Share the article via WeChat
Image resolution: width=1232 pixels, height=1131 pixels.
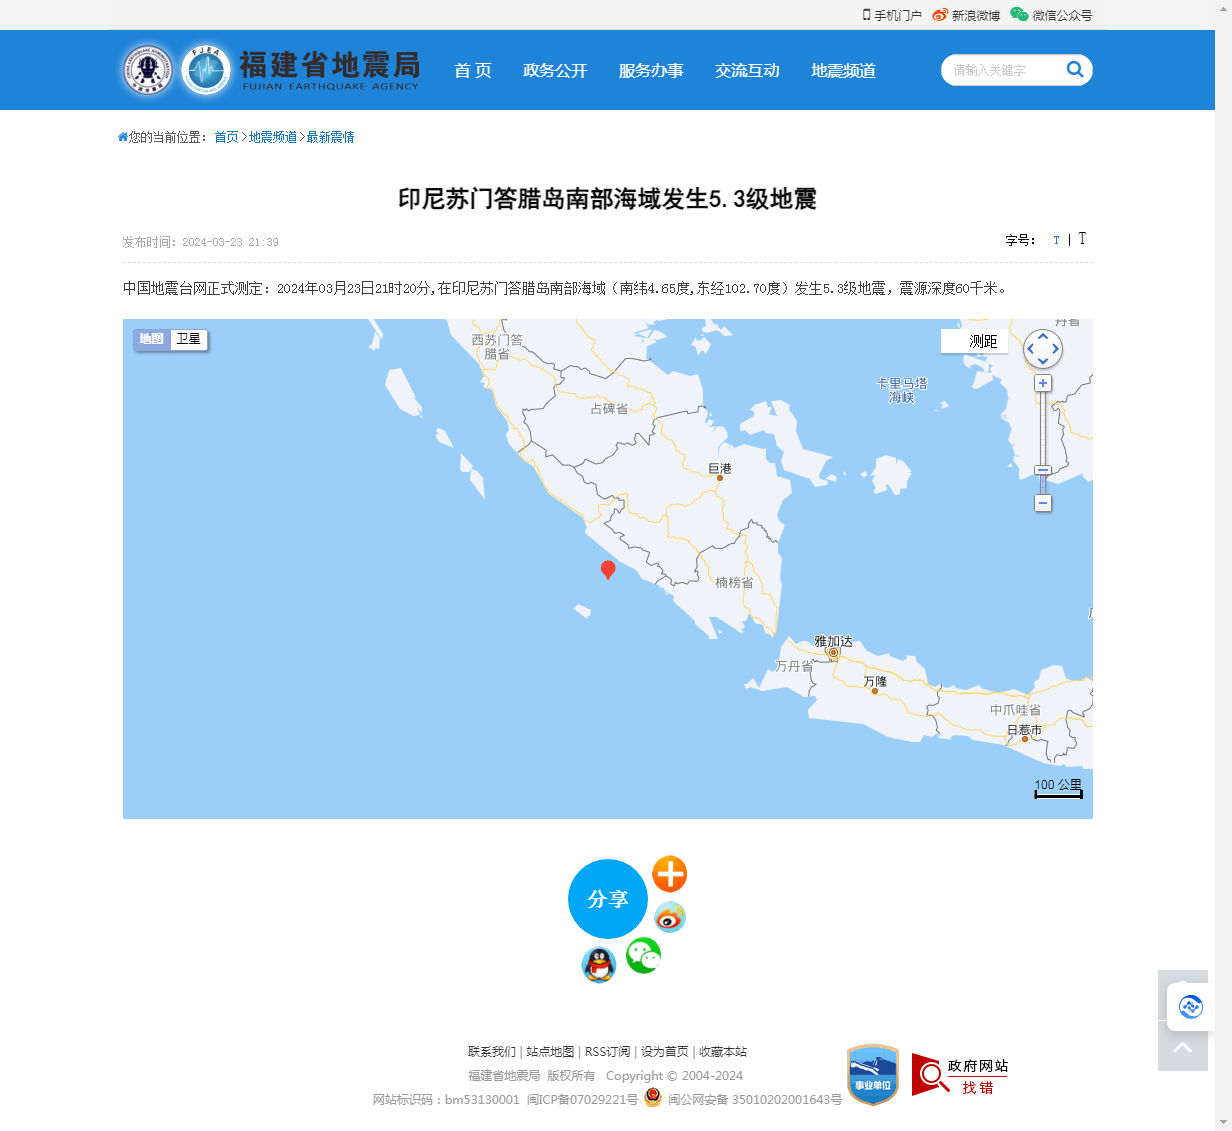643,956
